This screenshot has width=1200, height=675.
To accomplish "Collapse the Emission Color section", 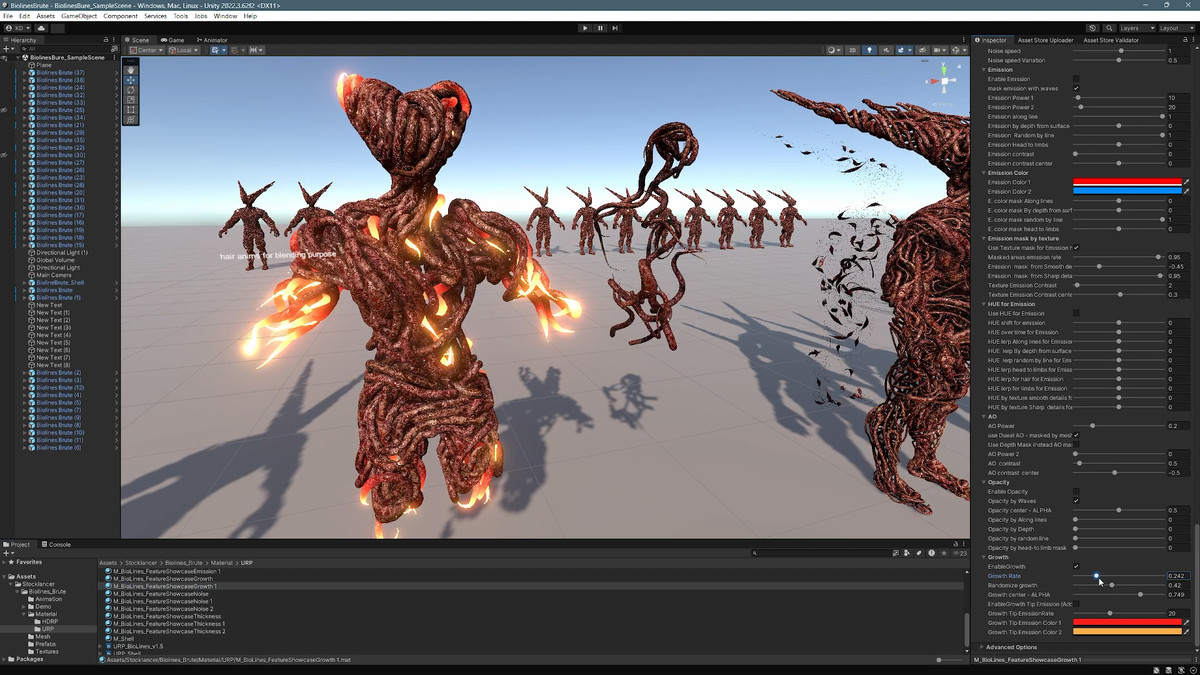I will point(984,173).
